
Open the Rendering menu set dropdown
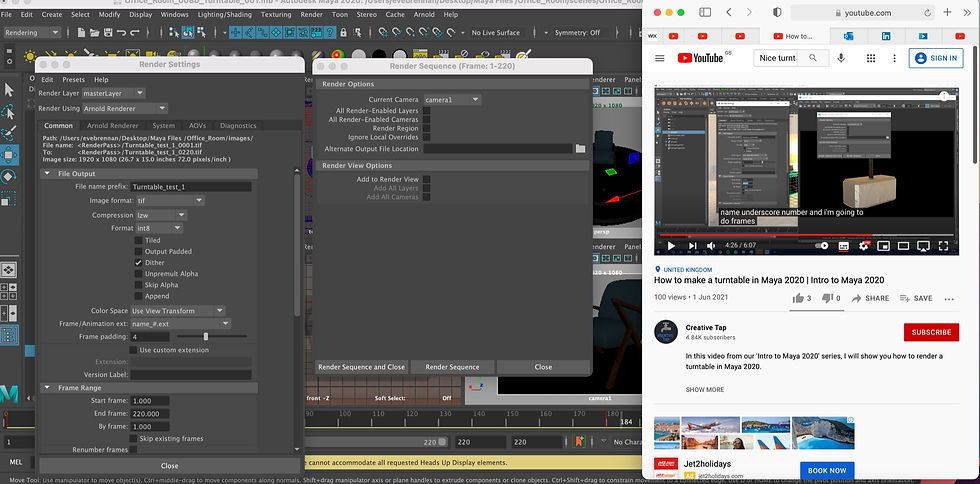pos(31,33)
